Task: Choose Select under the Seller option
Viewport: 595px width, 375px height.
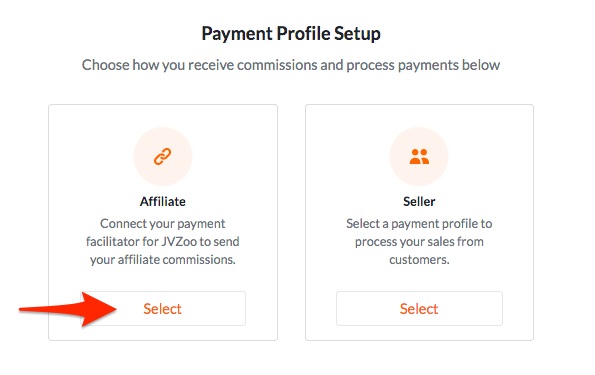Action: (x=419, y=309)
